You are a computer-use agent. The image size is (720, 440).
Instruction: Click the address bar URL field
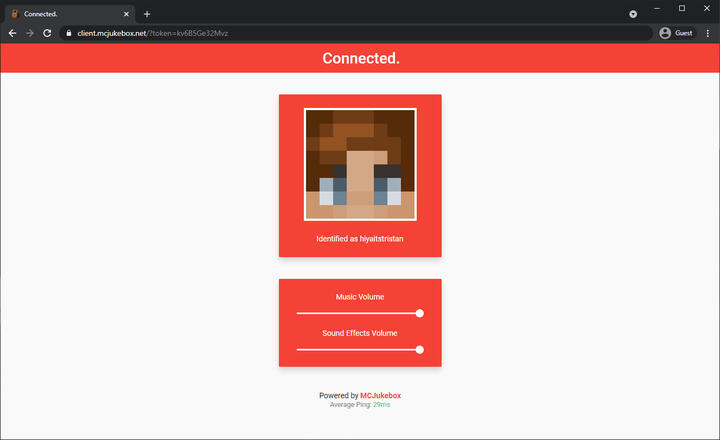pos(356,33)
